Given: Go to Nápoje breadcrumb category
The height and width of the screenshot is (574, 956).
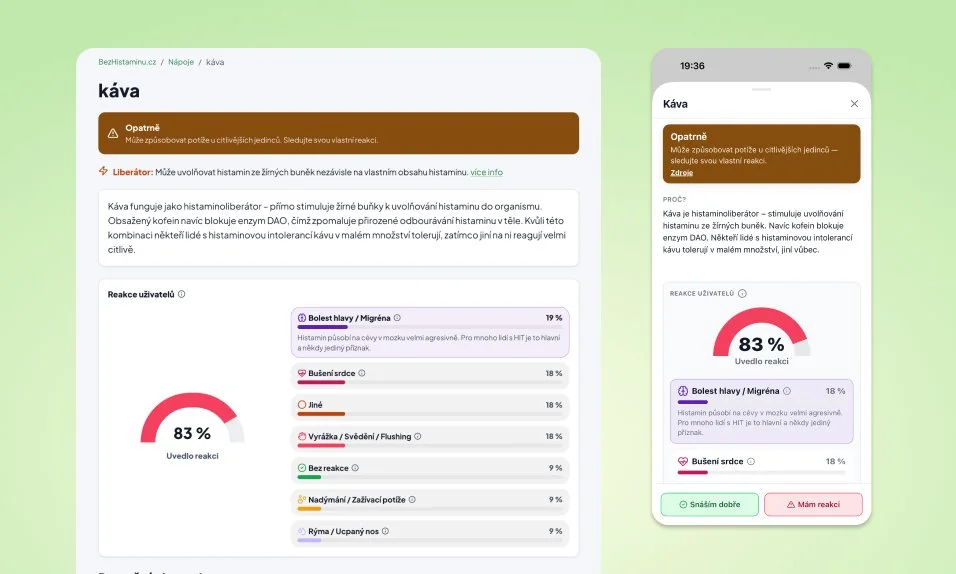Looking at the screenshot, I should [181, 62].
